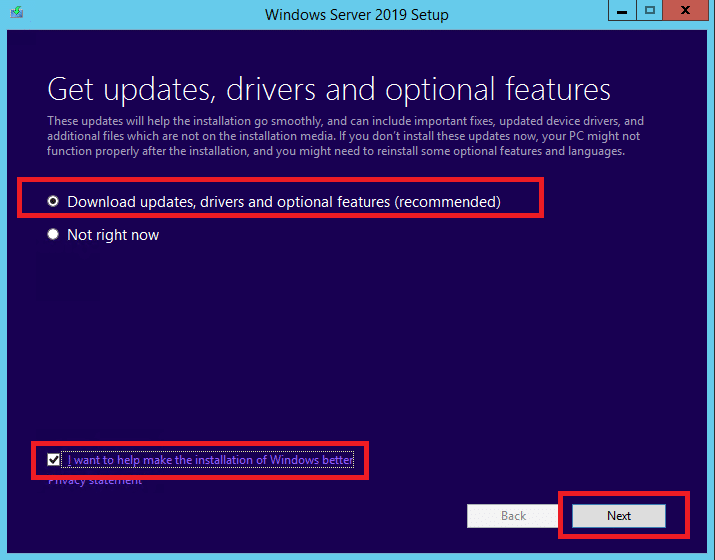Maximize the Setup window
Viewport: 715px width, 560px height.
650,10
